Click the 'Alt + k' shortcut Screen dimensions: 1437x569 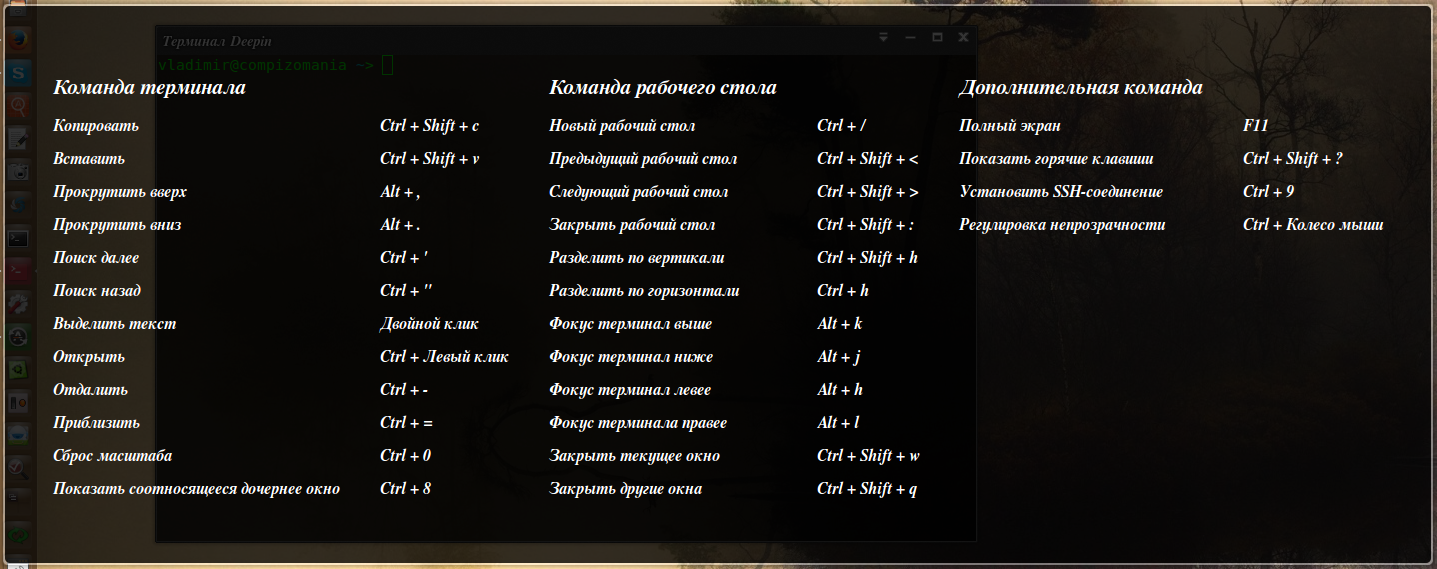[x=840, y=324]
